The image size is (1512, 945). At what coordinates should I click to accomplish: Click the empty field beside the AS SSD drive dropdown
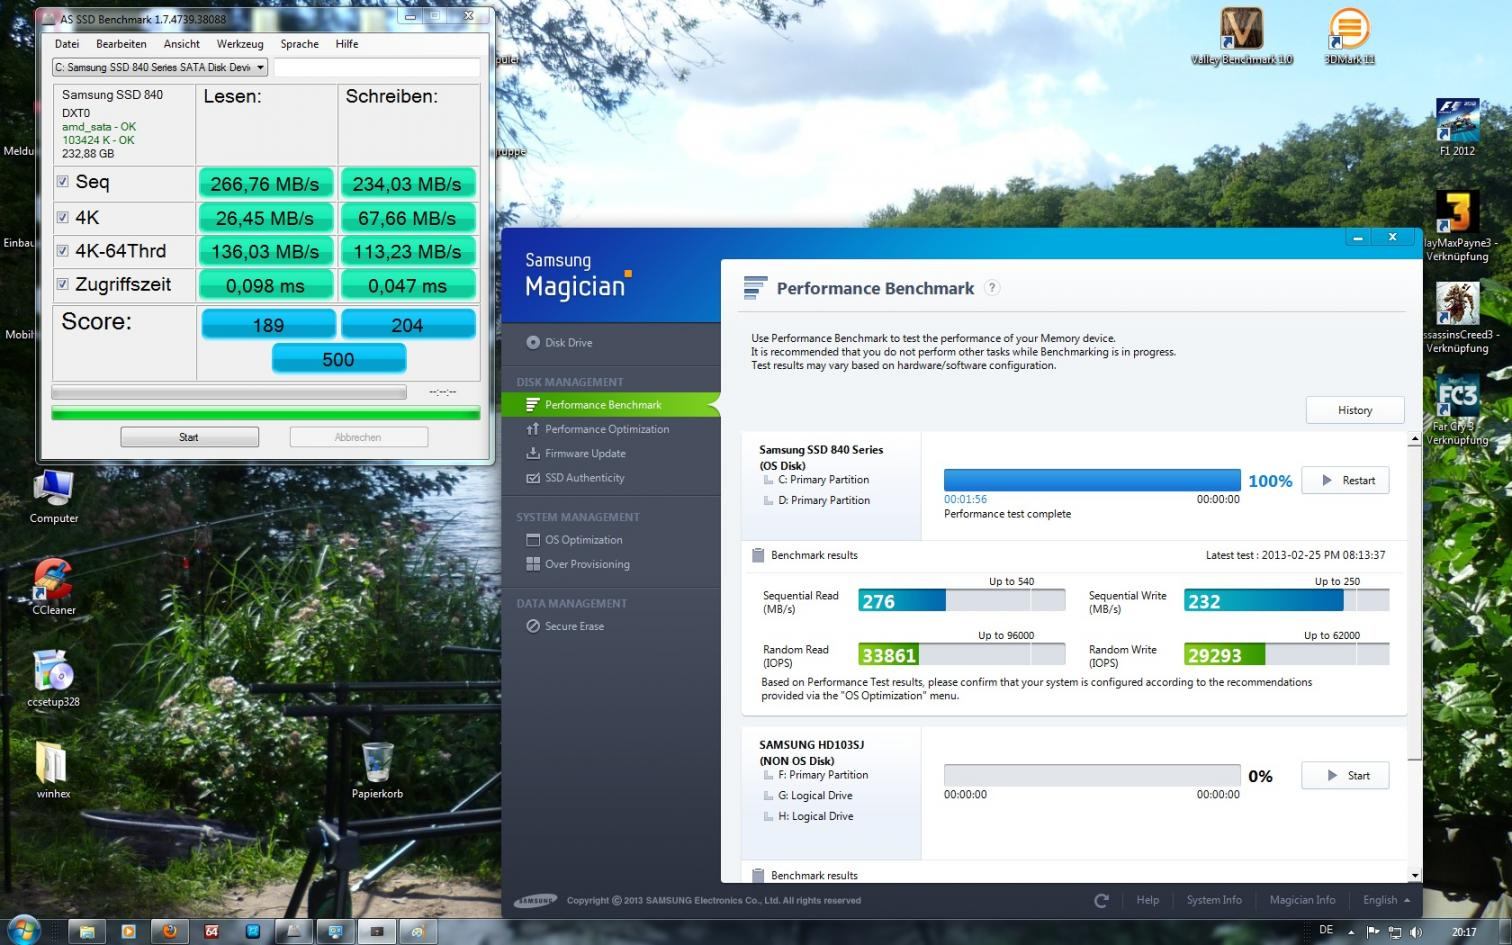pyautogui.click(x=377, y=67)
